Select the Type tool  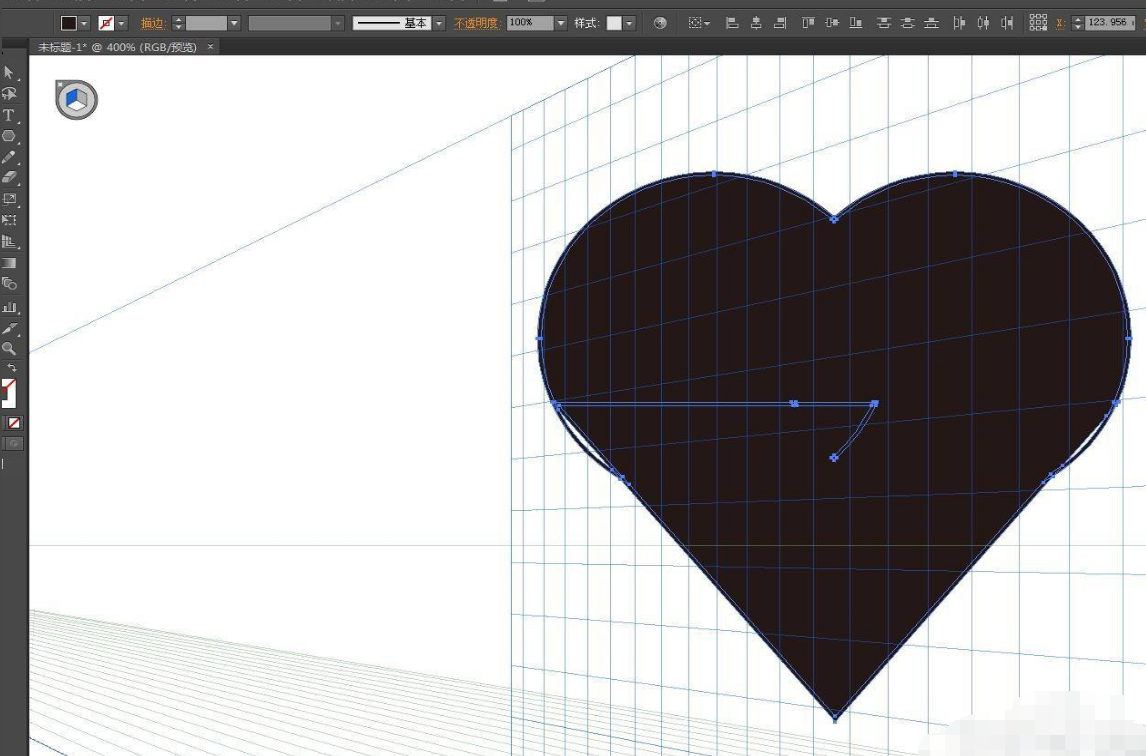[9, 115]
